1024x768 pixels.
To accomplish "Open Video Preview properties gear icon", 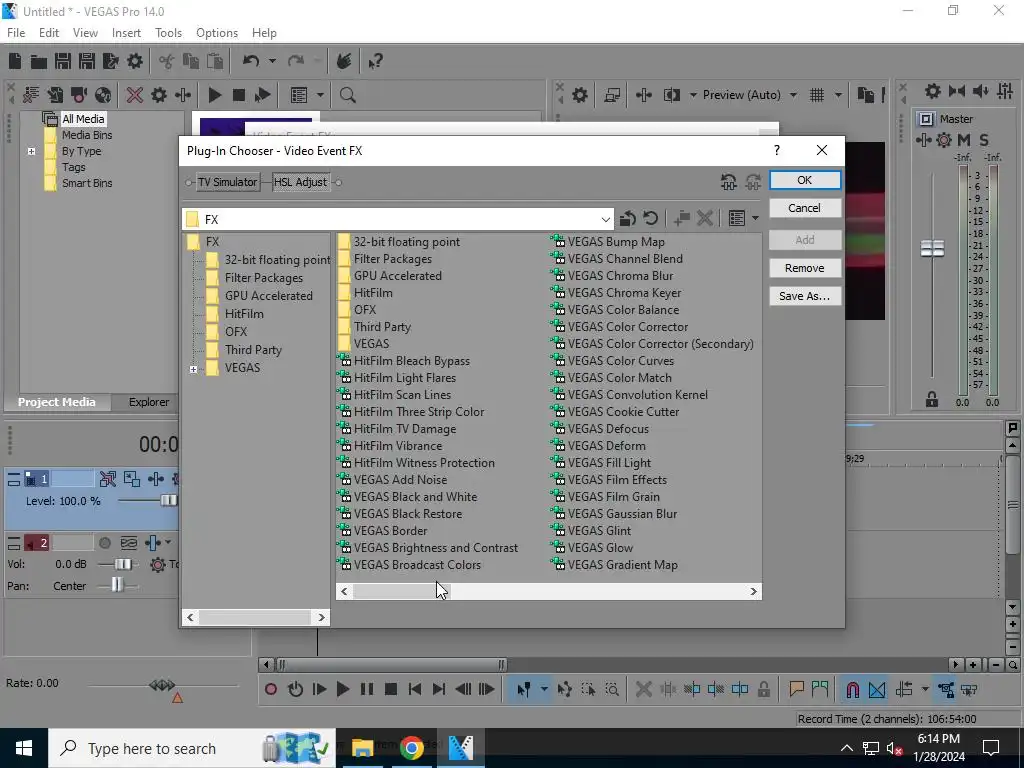I will click(579, 95).
